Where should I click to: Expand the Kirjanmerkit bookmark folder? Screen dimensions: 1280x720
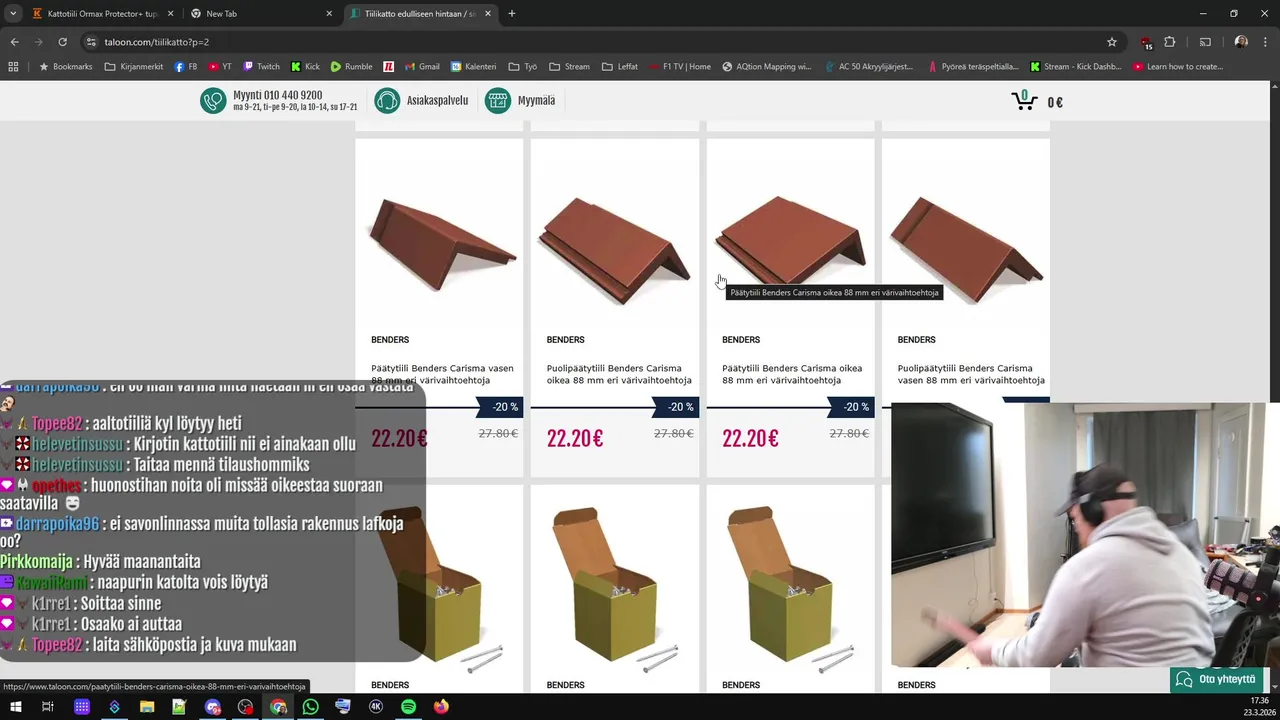click(134, 67)
